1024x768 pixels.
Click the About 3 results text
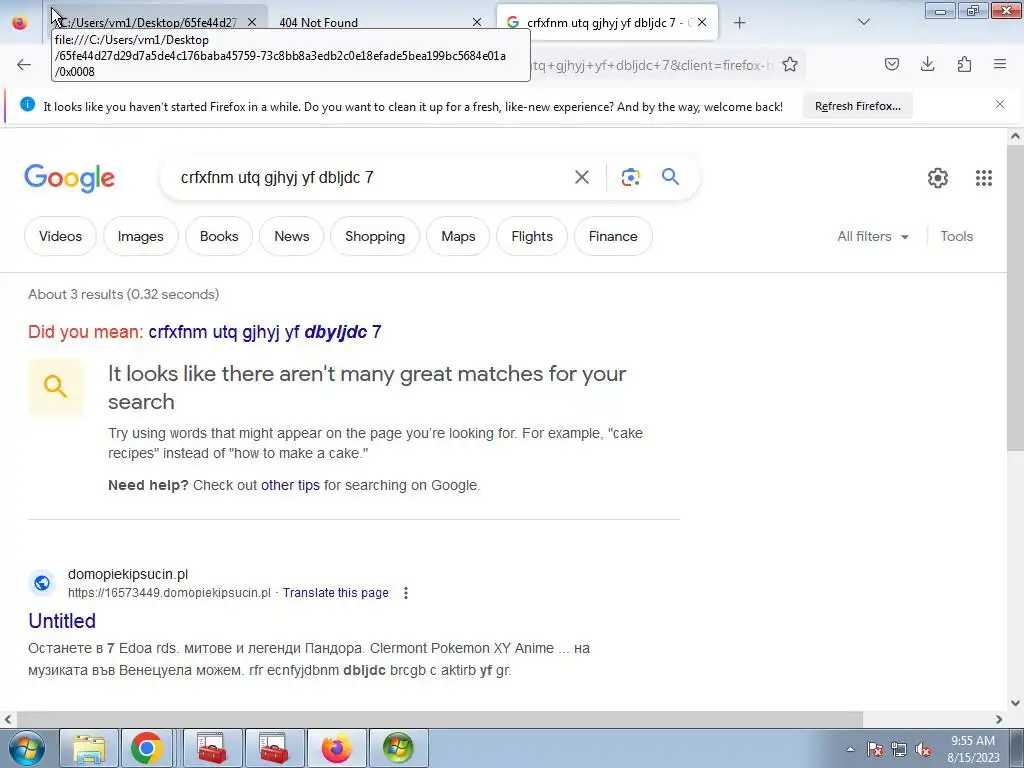pyautogui.click(x=123, y=295)
